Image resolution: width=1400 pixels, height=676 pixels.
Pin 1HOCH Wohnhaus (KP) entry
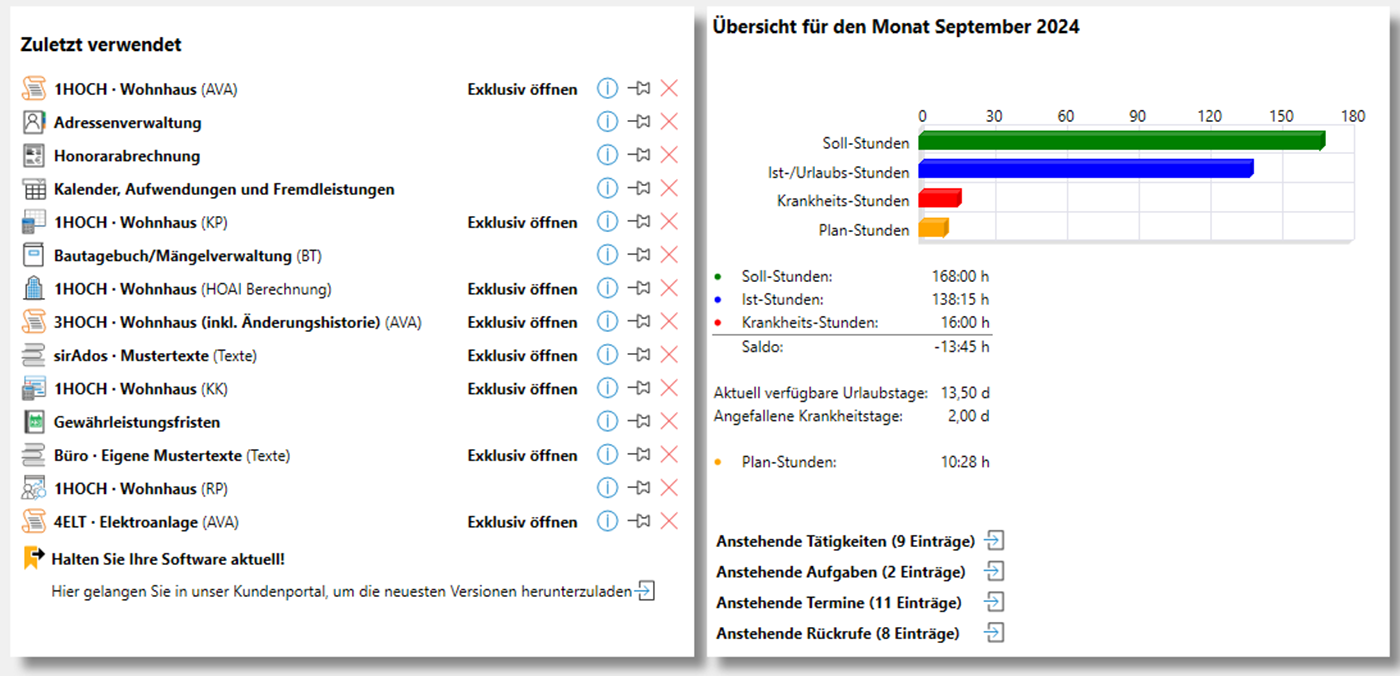(x=639, y=222)
